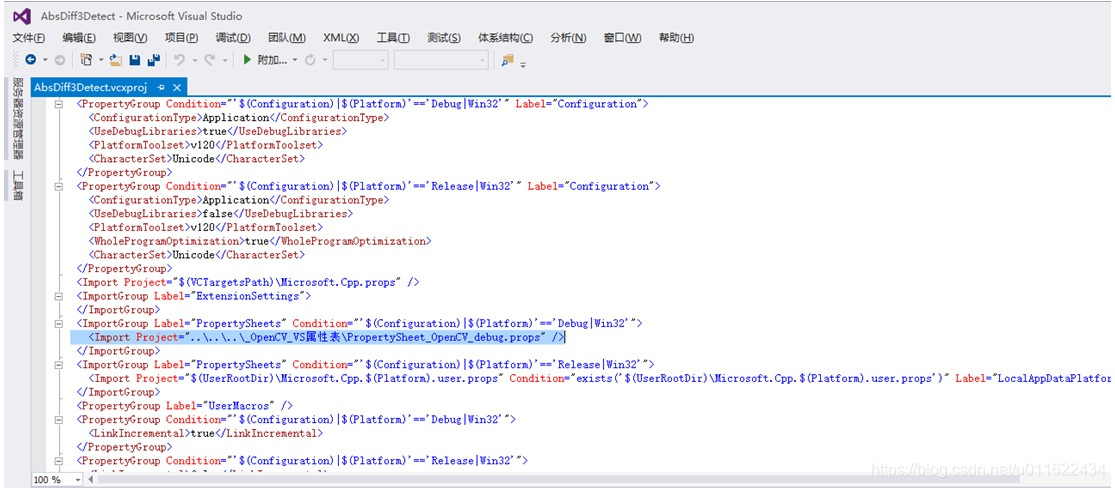Open the 团队(M) menu
The height and width of the screenshot is (488, 1115).
click(287, 38)
